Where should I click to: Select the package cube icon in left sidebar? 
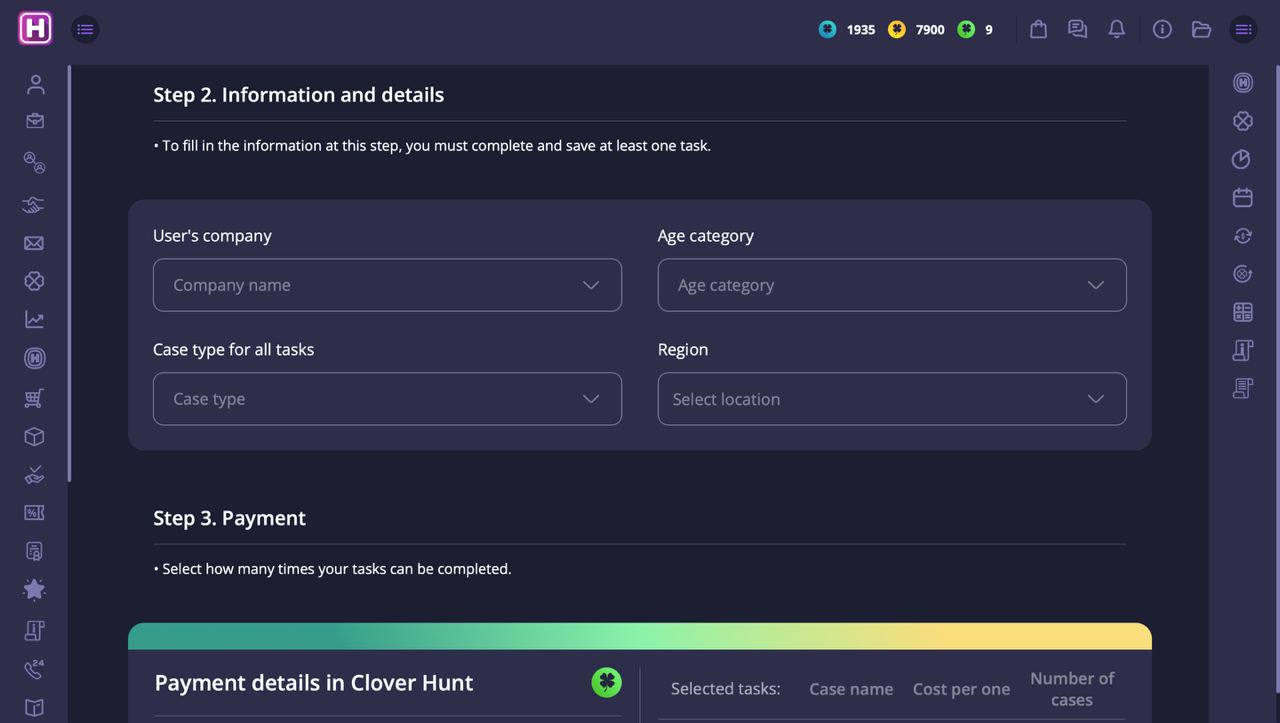pos(34,436)
